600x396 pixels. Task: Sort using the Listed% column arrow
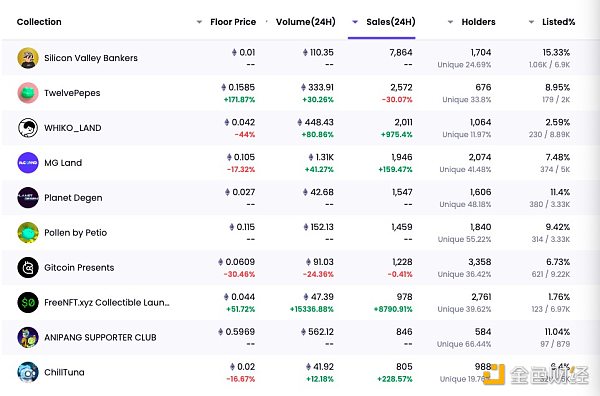[x=531, y=22]
